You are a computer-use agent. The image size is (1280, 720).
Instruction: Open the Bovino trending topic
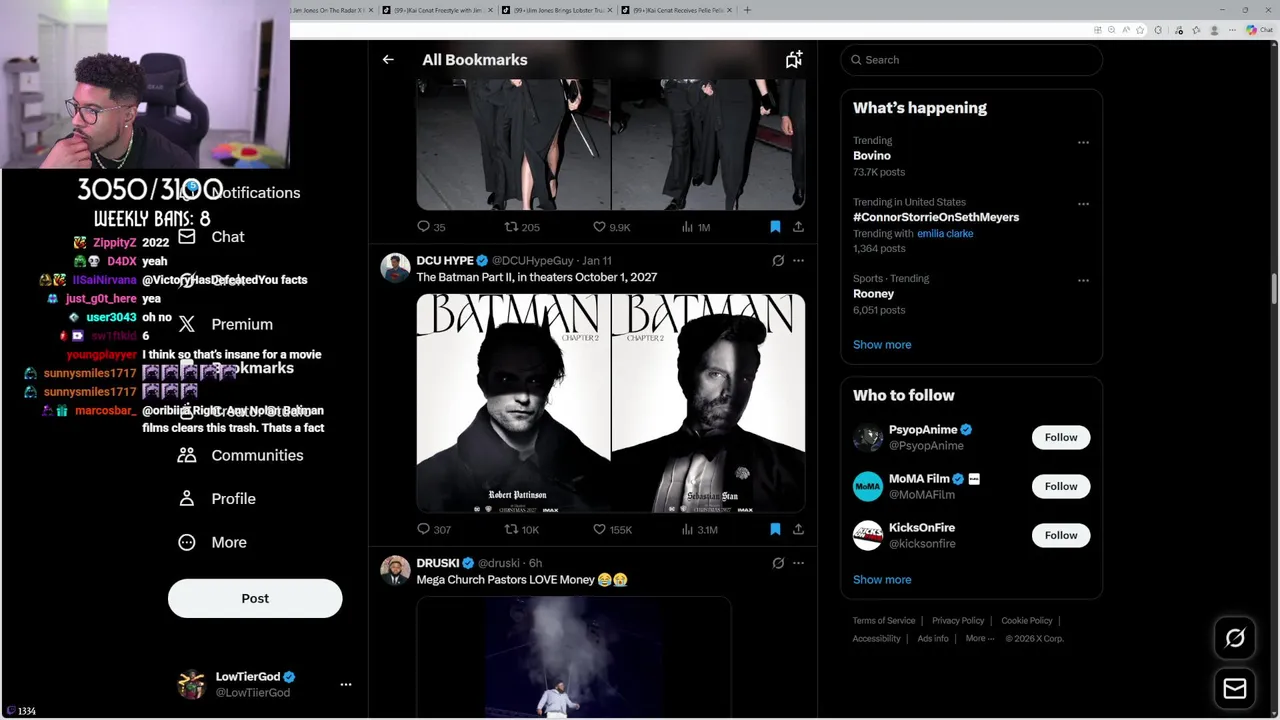(x=871, y=156)
